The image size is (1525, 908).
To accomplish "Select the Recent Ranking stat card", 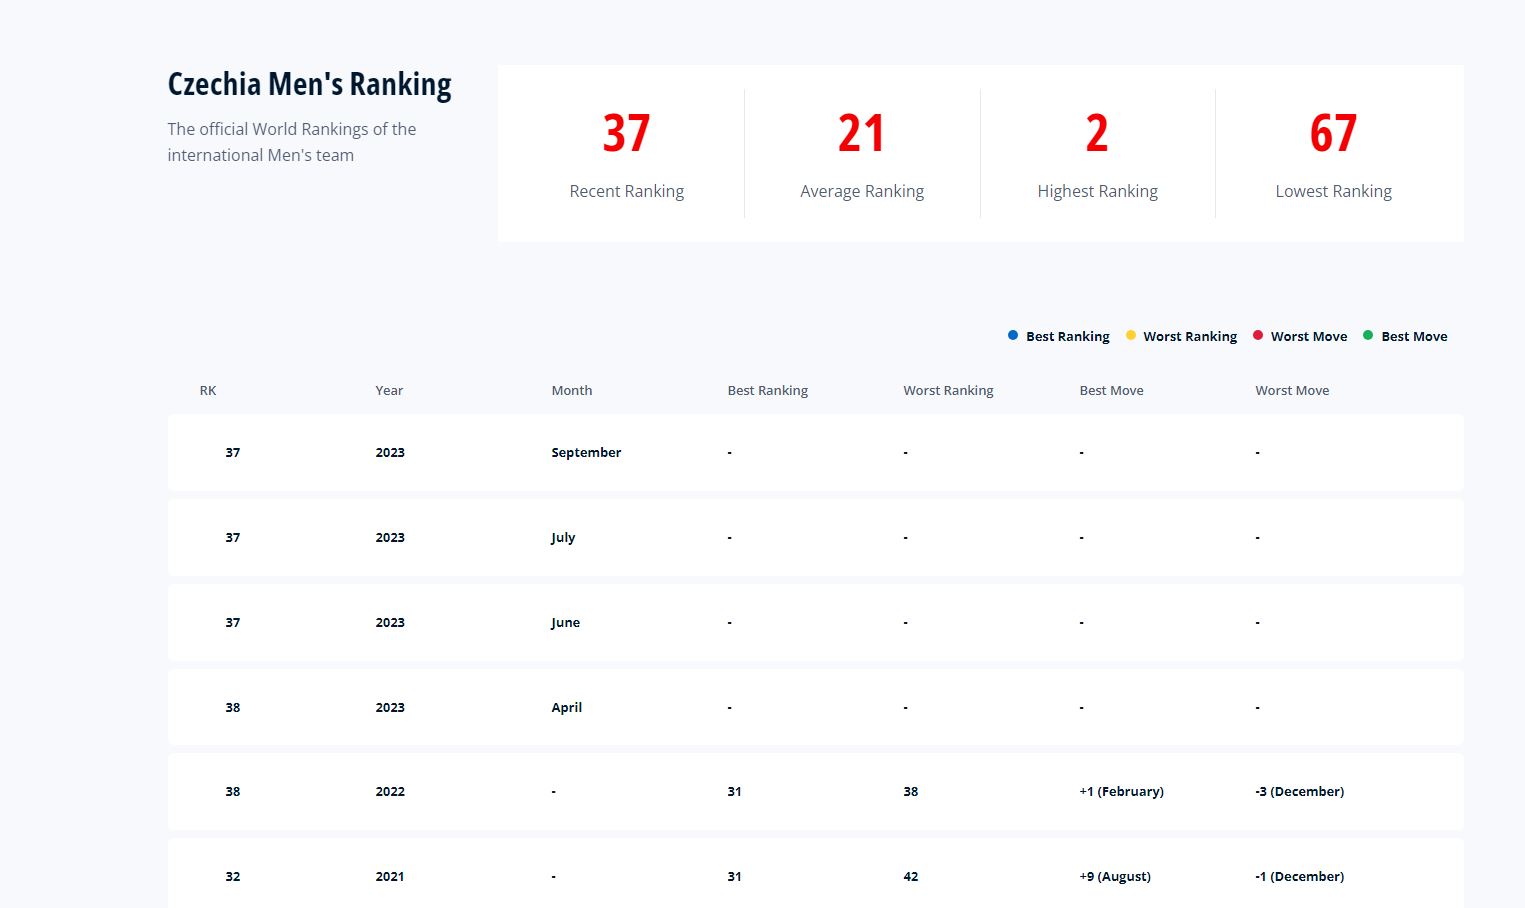I will pos(626,154).
